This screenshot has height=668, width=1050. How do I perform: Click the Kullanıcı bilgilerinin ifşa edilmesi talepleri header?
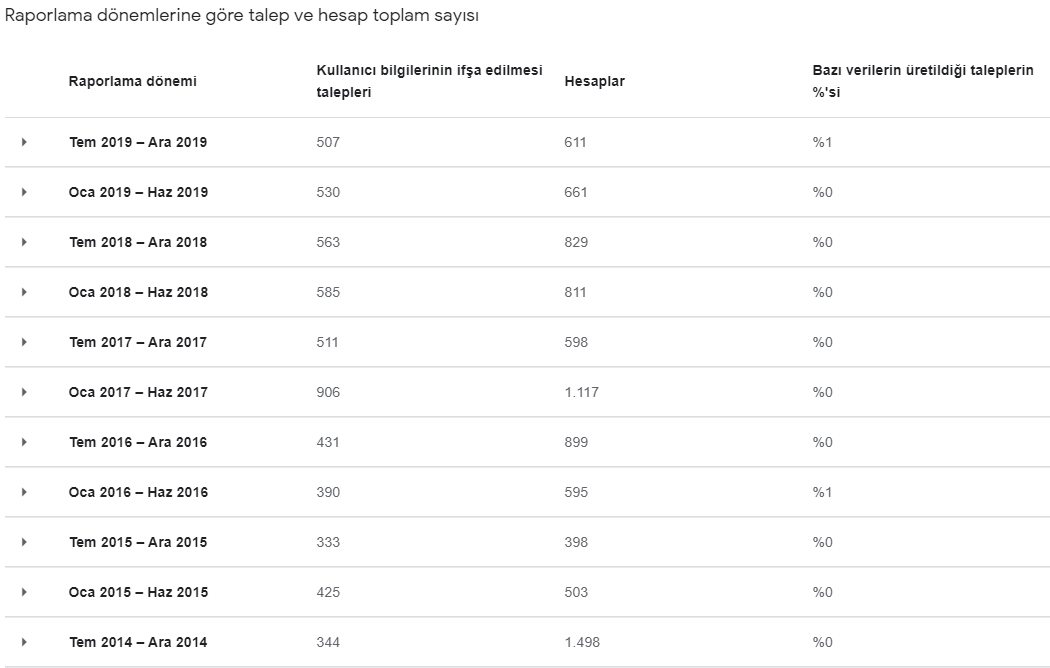429,81
